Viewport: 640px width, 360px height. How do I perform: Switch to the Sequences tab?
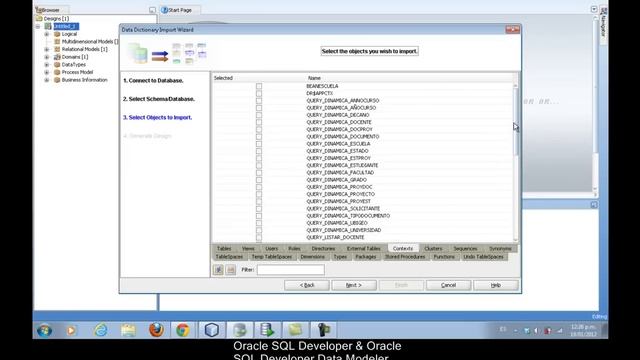(x=465, y=249)
